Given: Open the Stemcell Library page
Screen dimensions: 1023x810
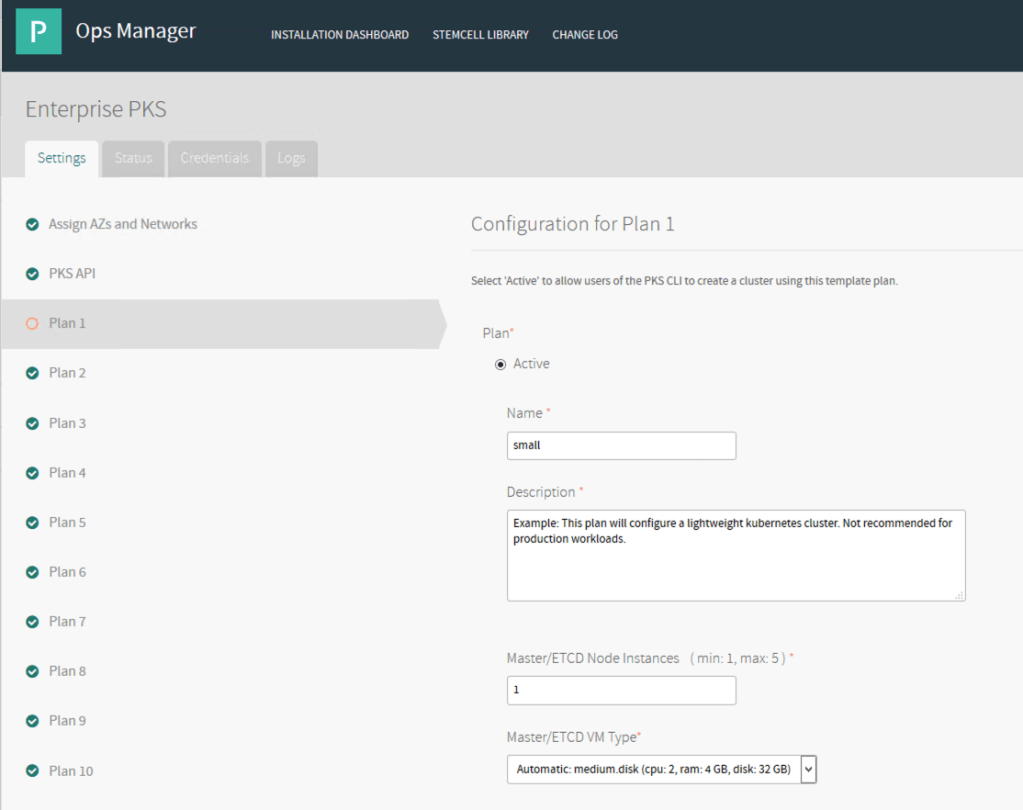Looking at the screenshot, I should 480,35.
